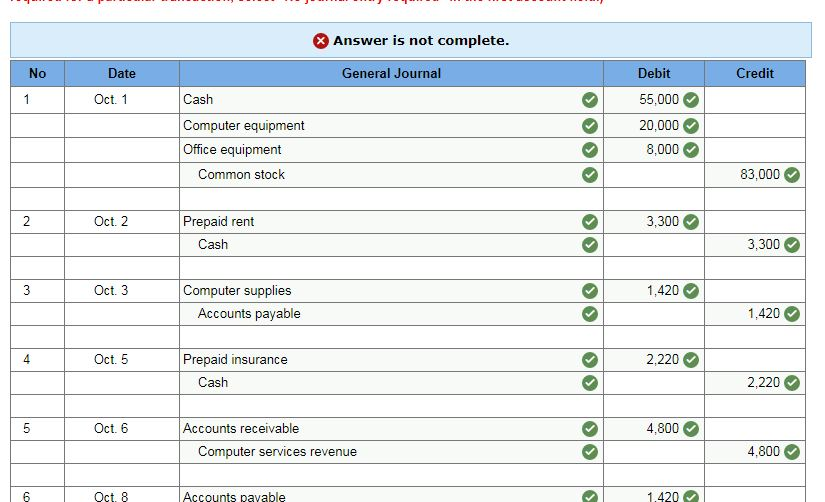Screen dimensions: 825x502
Task: Select the 'Common stock' account cell
Action: pos(391,175)
